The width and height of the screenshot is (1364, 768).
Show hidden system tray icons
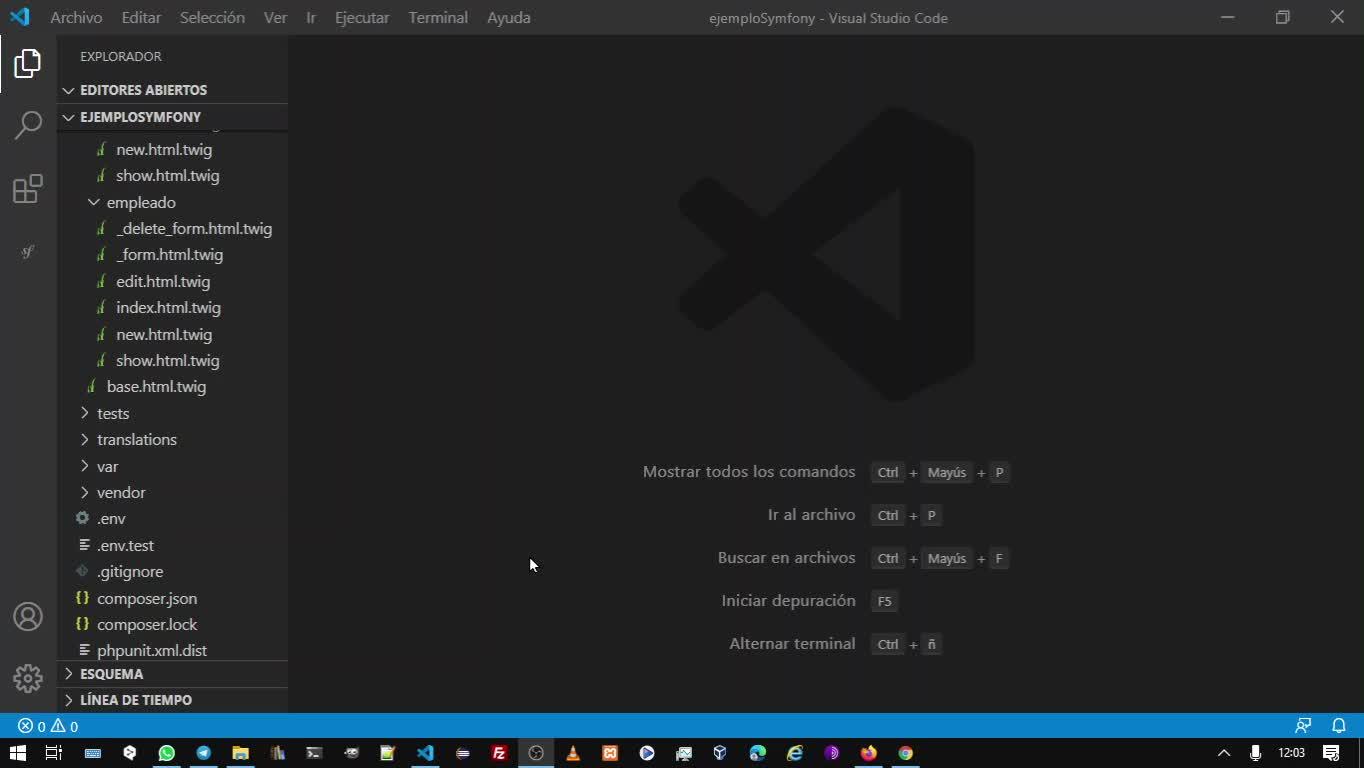(x=1223, y=753)
